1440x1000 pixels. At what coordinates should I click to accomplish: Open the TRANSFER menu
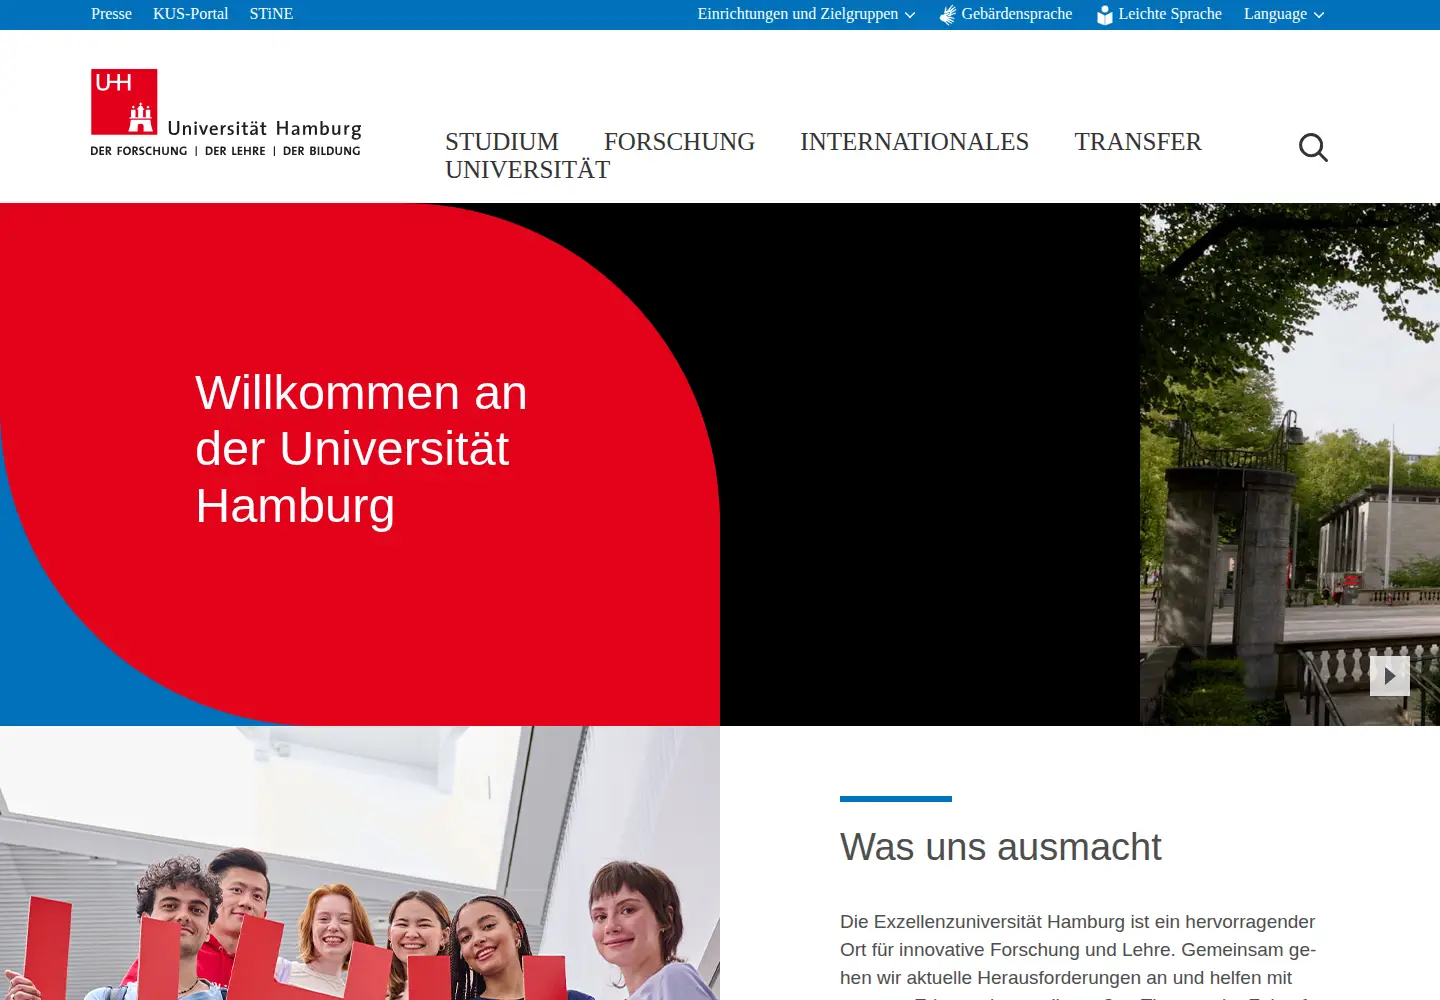click(x=1138, y=142)
